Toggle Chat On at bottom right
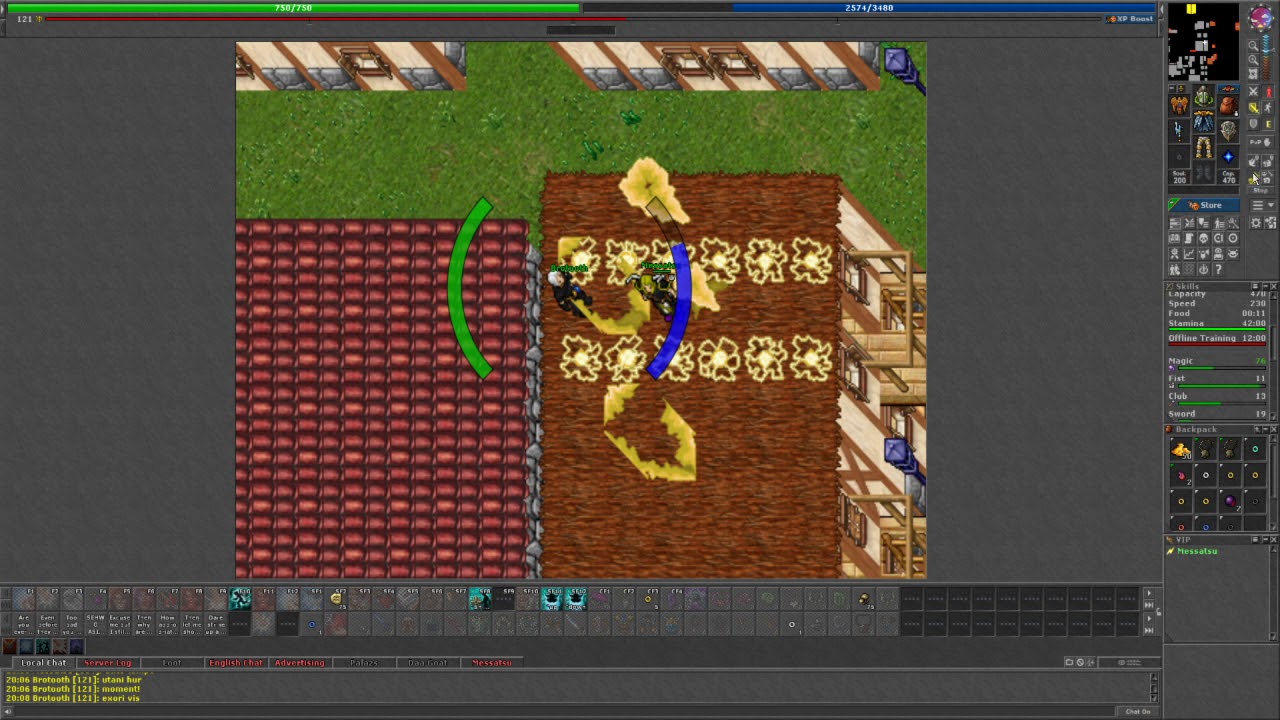This screenshot has width=1280, height=720. point(1138,712)
